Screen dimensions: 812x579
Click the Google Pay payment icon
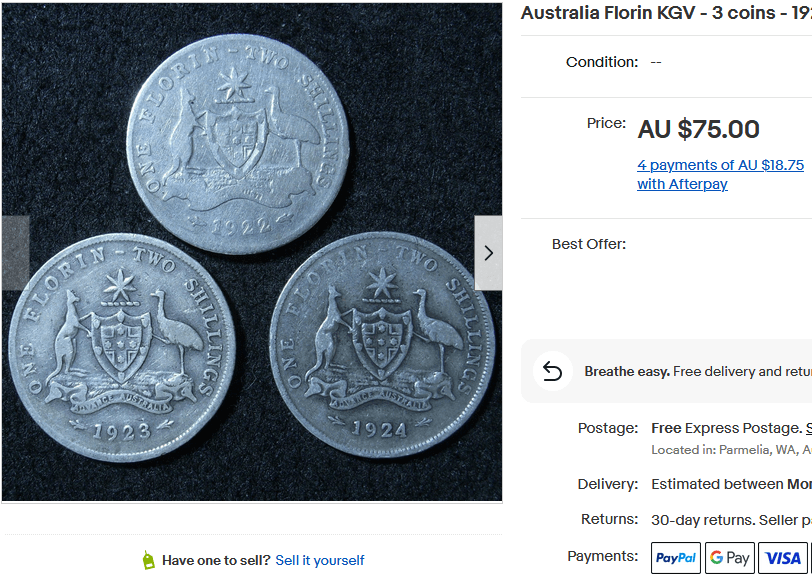[730, 558]
